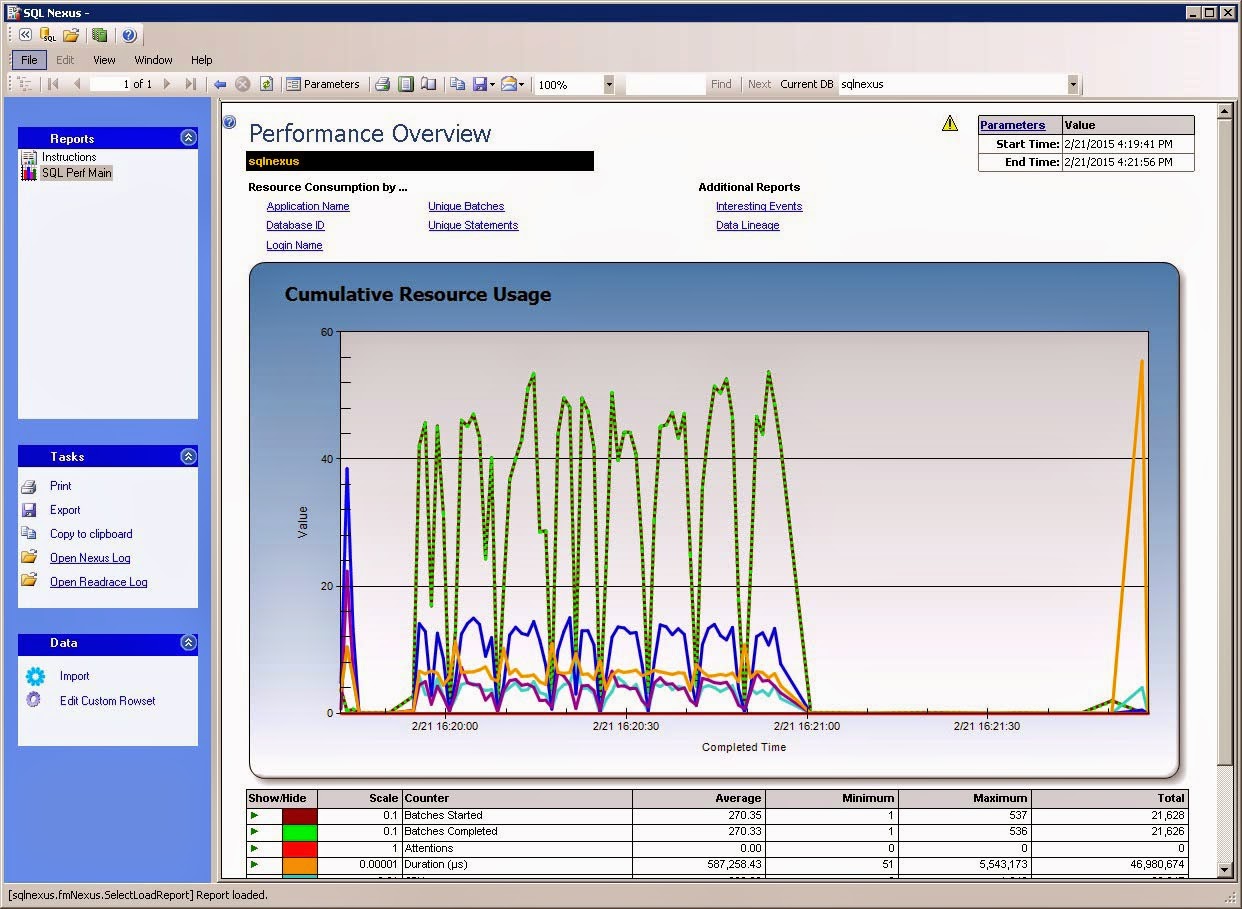Go to next report page
Screen dimensions: 1242x909
point(167,84)
